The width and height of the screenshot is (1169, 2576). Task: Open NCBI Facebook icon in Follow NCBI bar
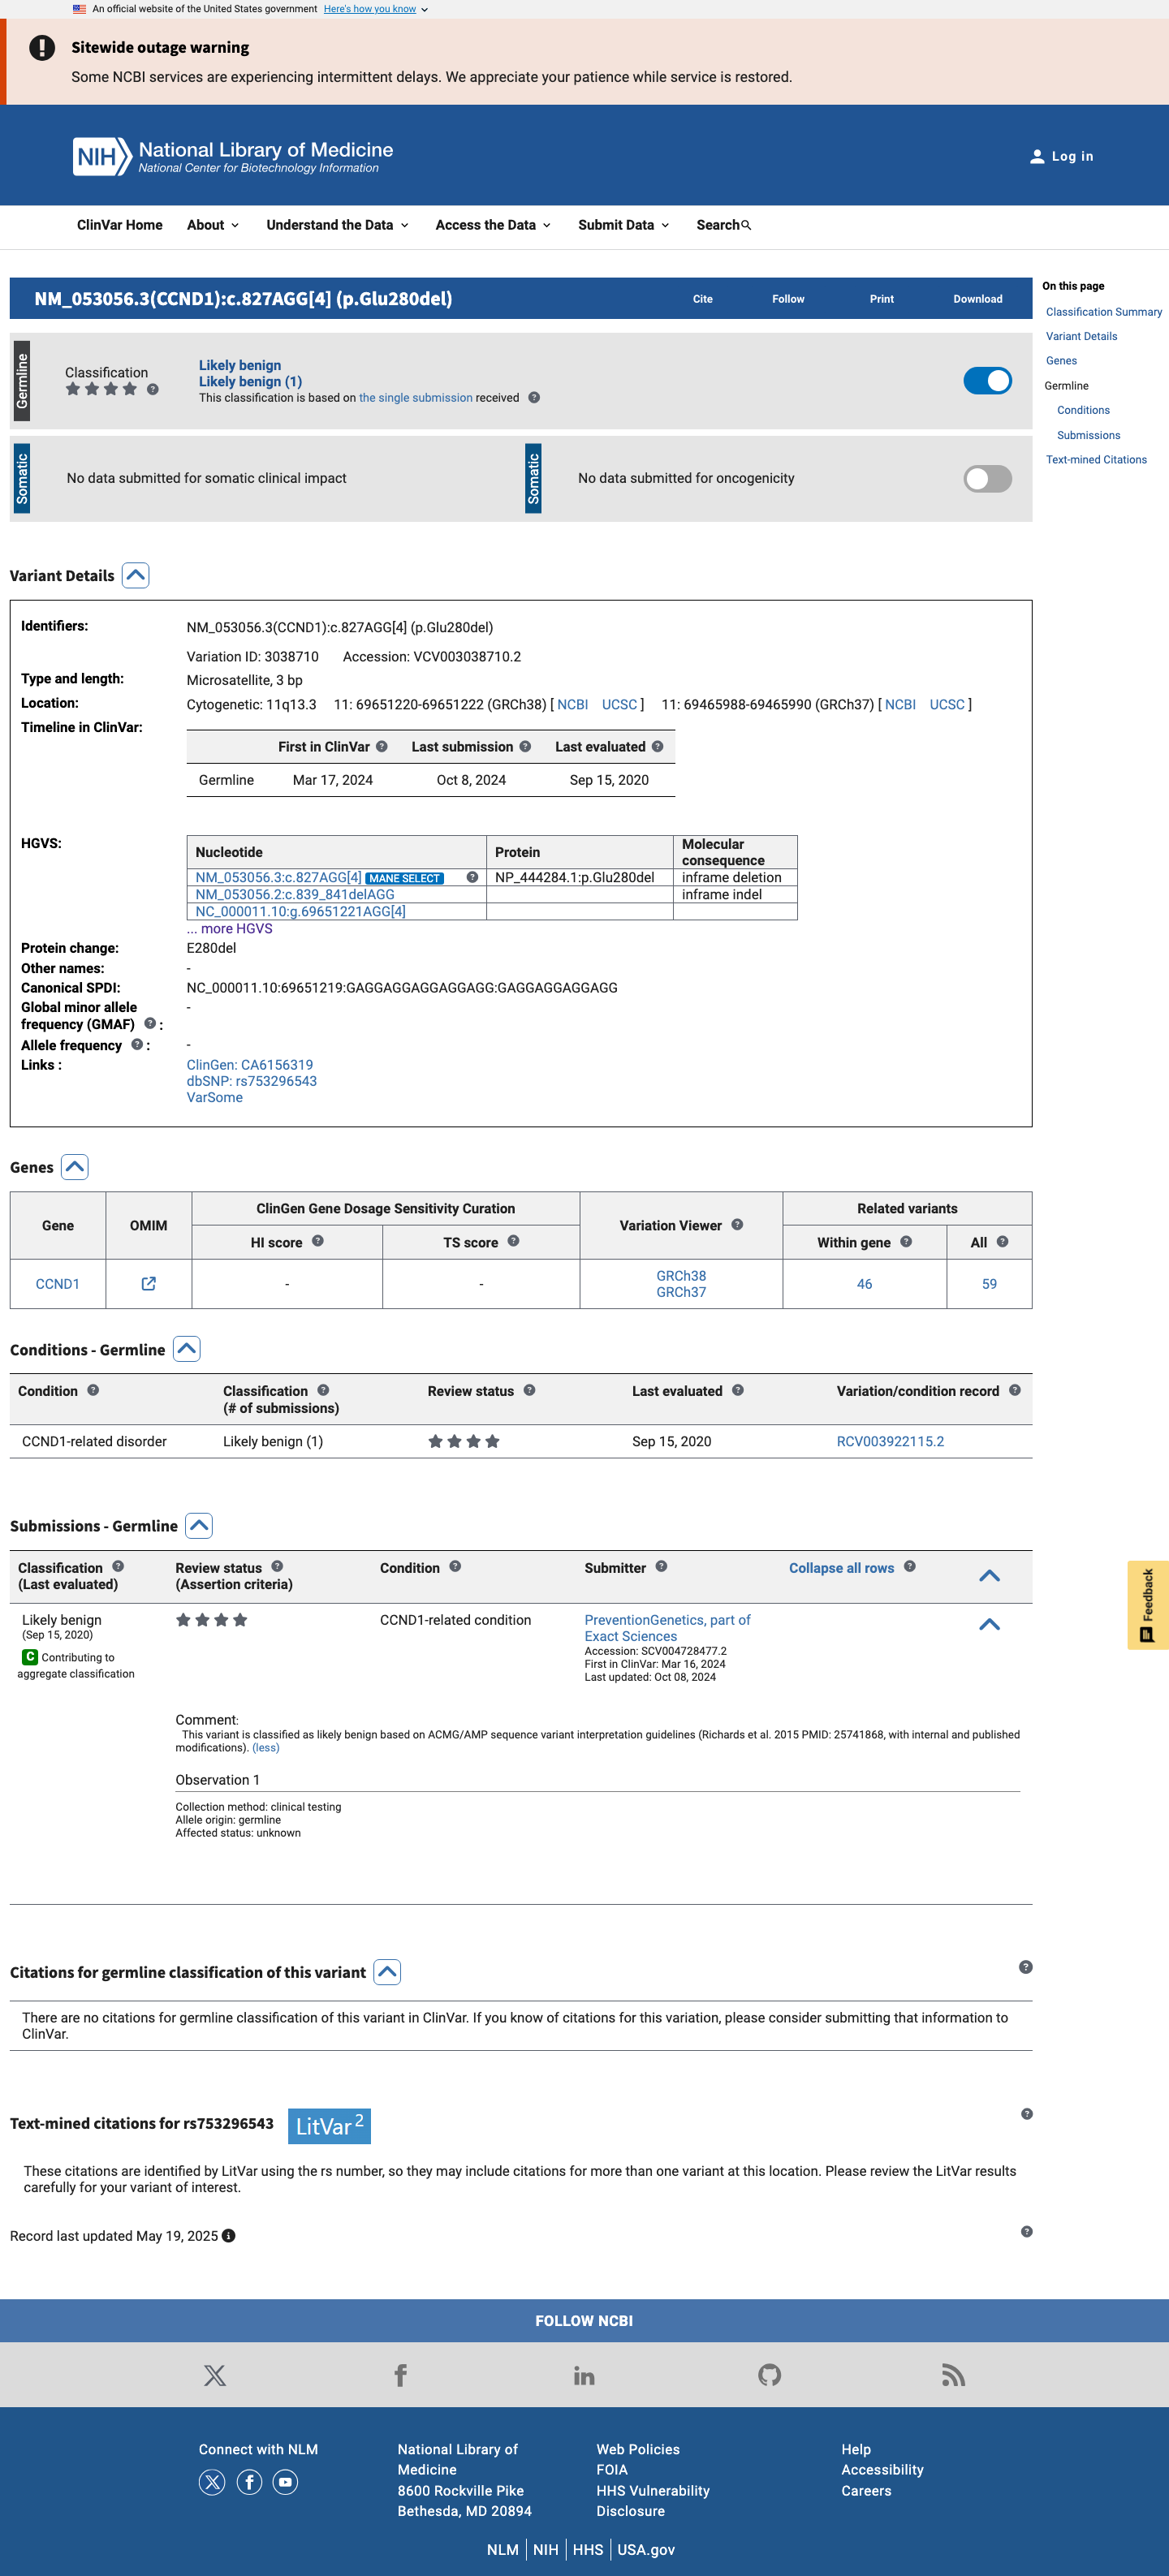click(400, 2375)
